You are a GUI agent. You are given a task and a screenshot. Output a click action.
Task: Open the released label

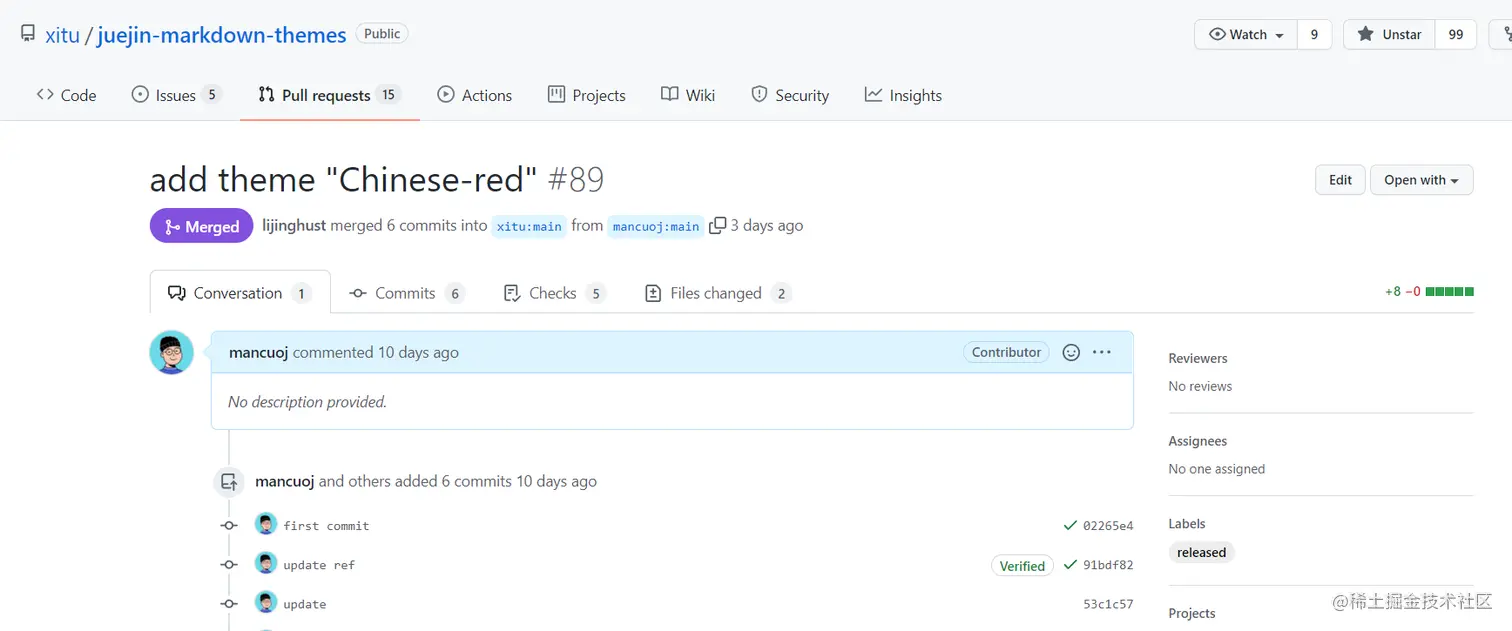coord(1201,552)
